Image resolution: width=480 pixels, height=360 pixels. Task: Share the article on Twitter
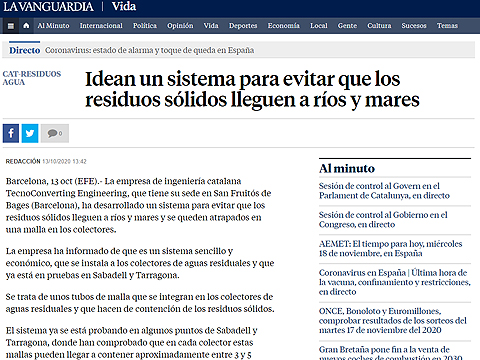point(30,133)
